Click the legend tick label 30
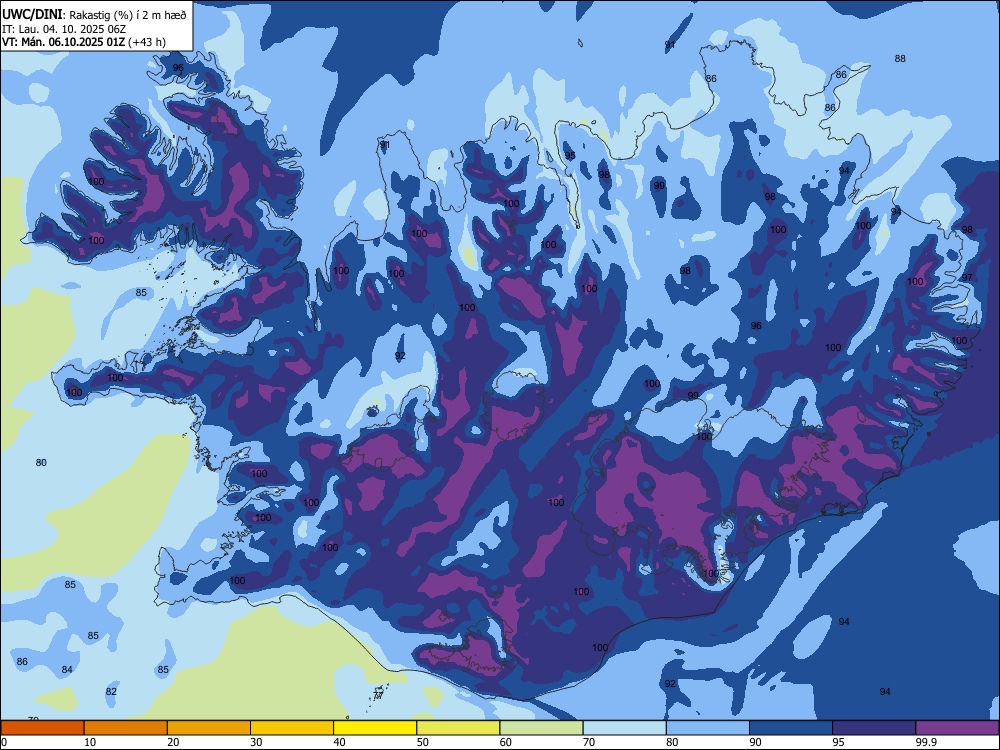Image resolution: width=1000 pixels, height=750 pixels. coord(256,742)
